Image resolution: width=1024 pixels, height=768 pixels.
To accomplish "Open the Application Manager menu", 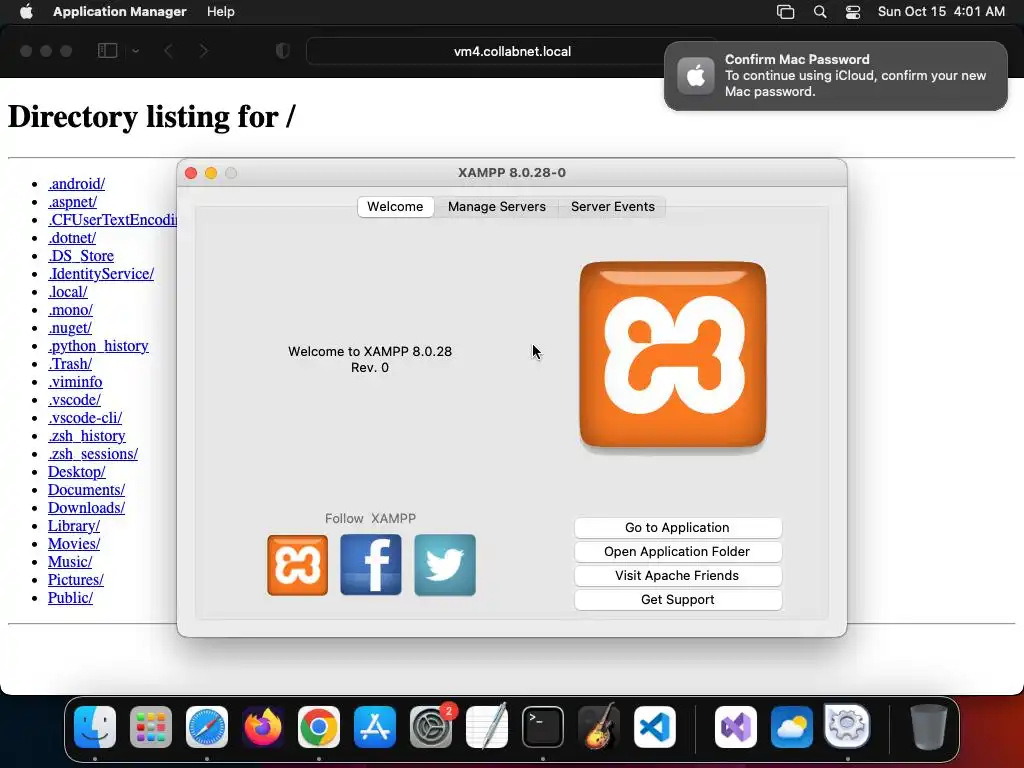I will point(120,12).
